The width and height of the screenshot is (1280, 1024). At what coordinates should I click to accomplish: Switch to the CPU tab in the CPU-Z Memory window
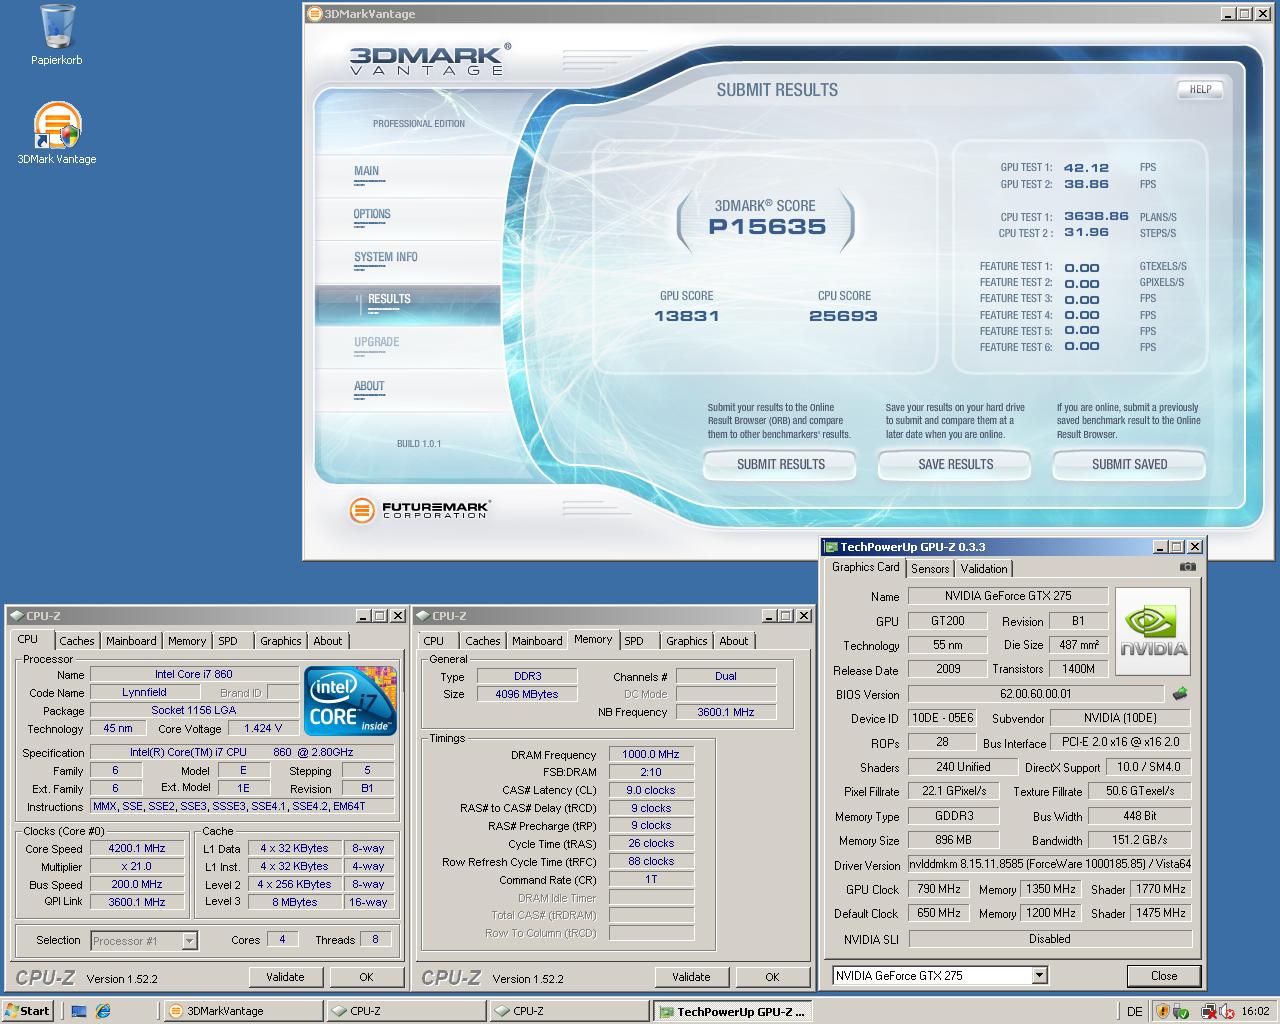pyautogui.click(x=434, y=641)
